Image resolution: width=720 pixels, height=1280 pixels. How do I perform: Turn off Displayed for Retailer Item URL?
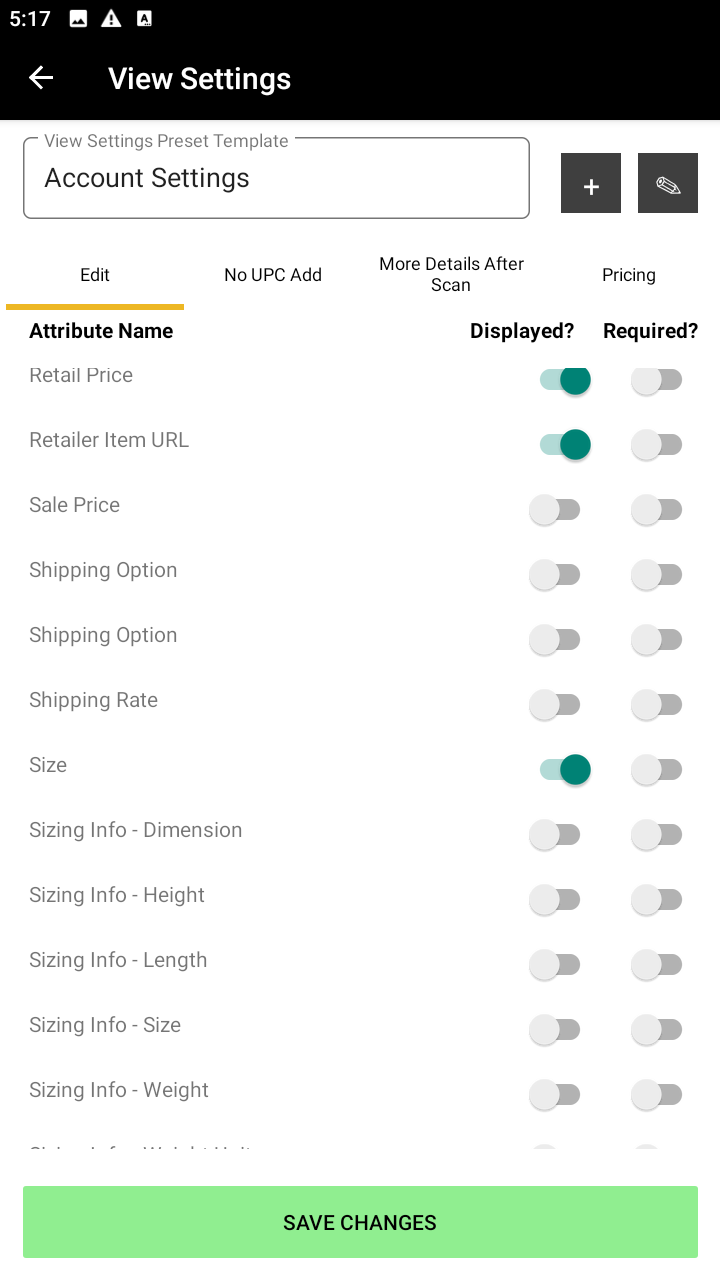pos(565,444)
